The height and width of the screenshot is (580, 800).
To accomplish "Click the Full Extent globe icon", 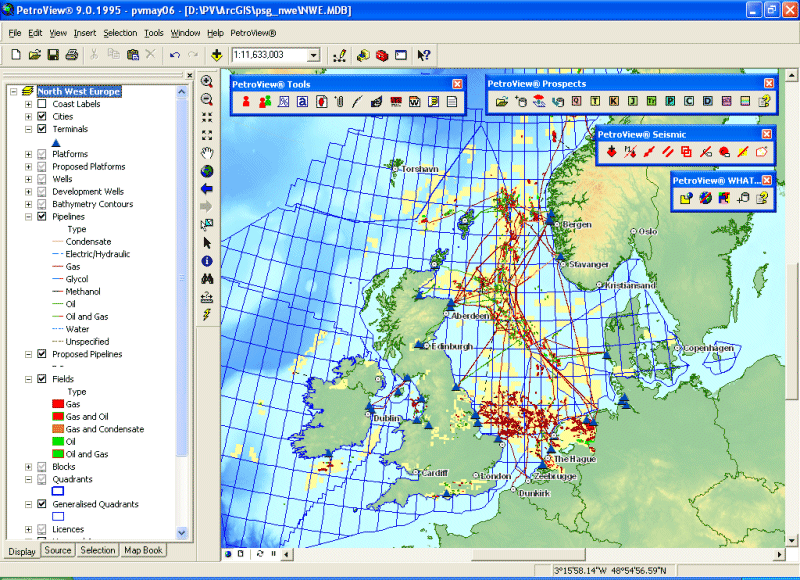I will 207,171.
